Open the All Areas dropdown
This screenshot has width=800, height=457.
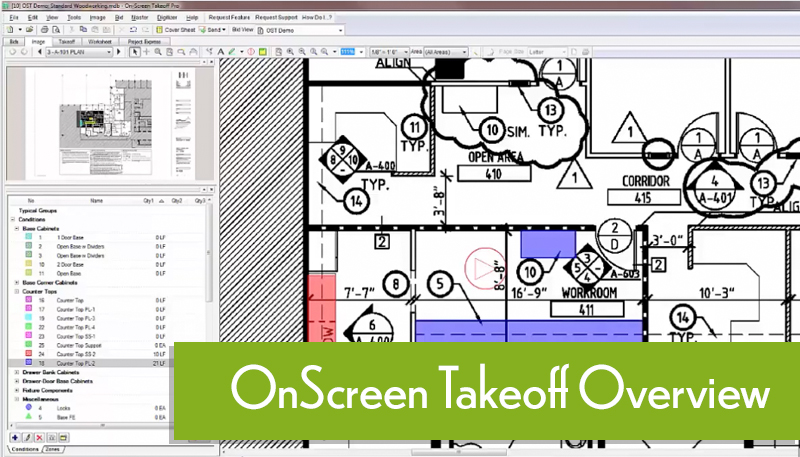click(x=446, y=52)
